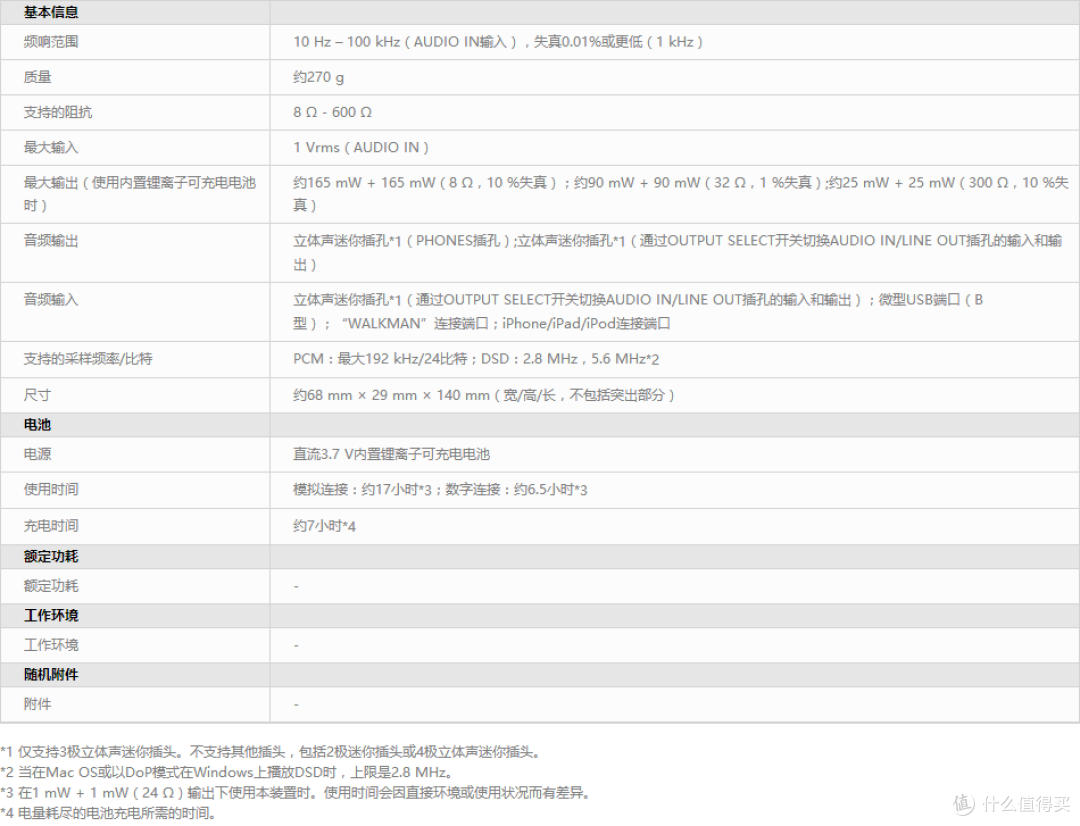Select footnote *4 about 电量耗尽的电池充电

coord(109,813)
